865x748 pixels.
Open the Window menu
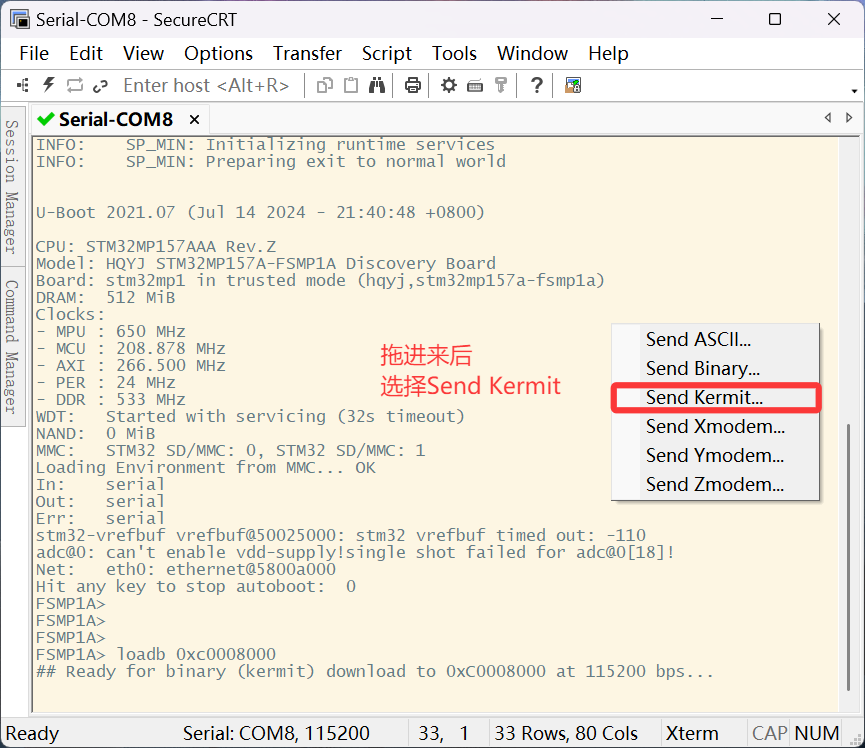click(x=532, y=54)
